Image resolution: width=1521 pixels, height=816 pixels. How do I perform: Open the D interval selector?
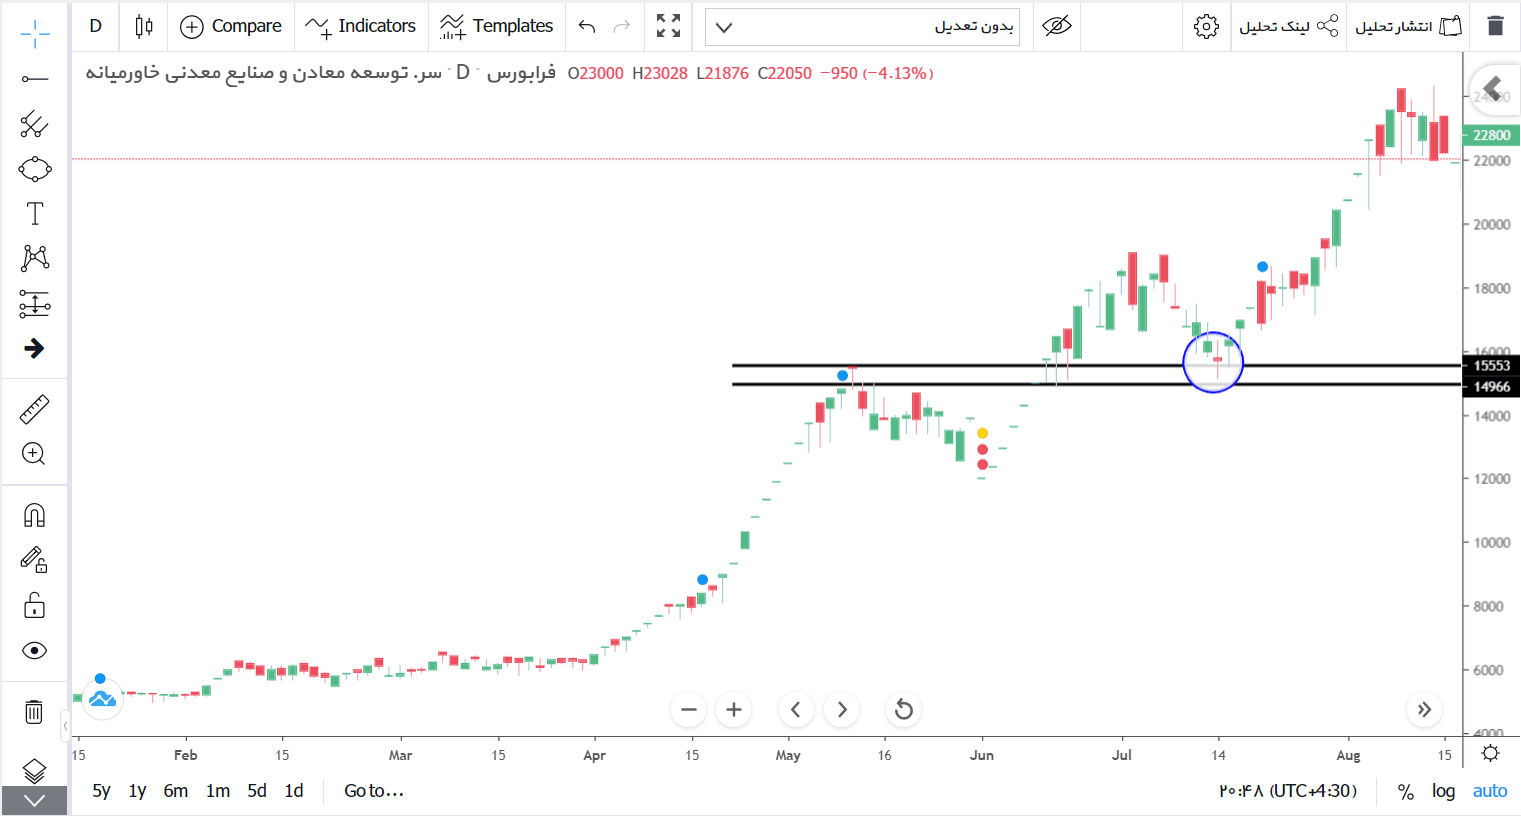coord(95,26)
